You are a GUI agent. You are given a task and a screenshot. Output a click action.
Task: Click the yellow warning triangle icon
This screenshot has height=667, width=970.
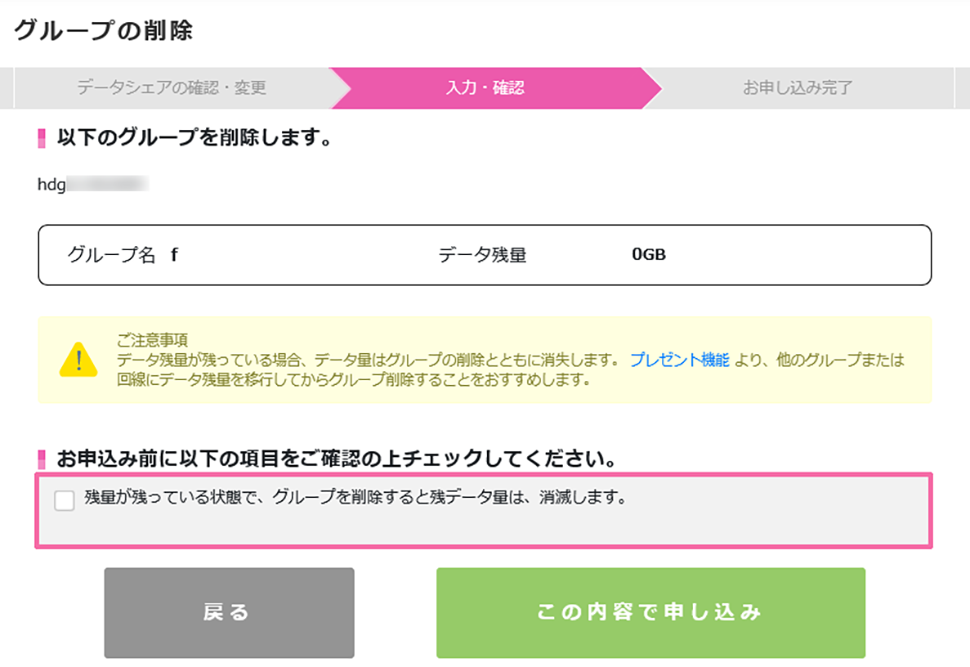79,358
